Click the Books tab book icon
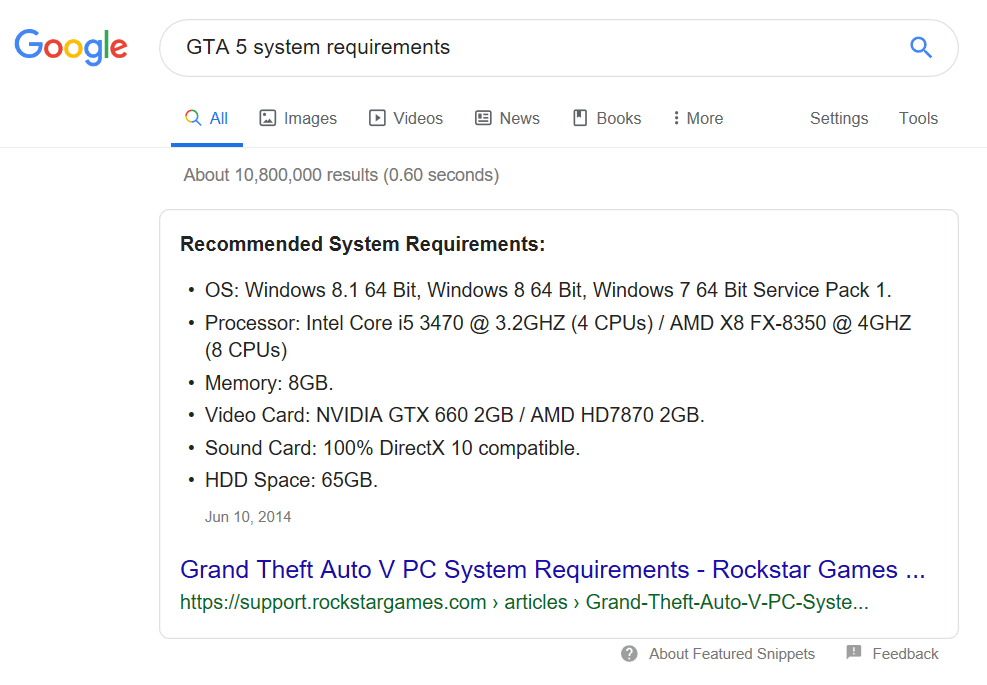Image resolution: width=987 pixels, height=685 pixels. [x=580, y=118]
